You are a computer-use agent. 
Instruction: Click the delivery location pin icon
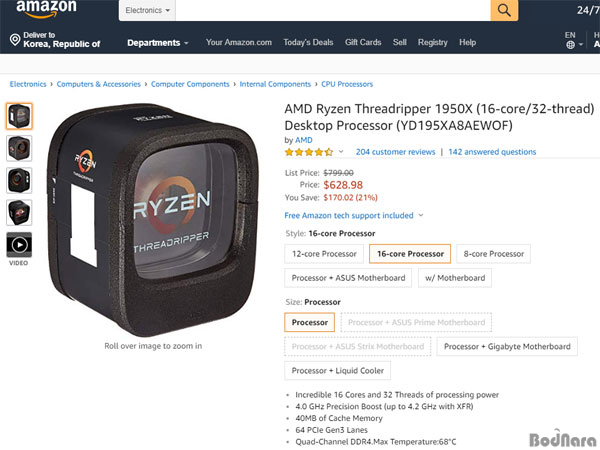15,39
